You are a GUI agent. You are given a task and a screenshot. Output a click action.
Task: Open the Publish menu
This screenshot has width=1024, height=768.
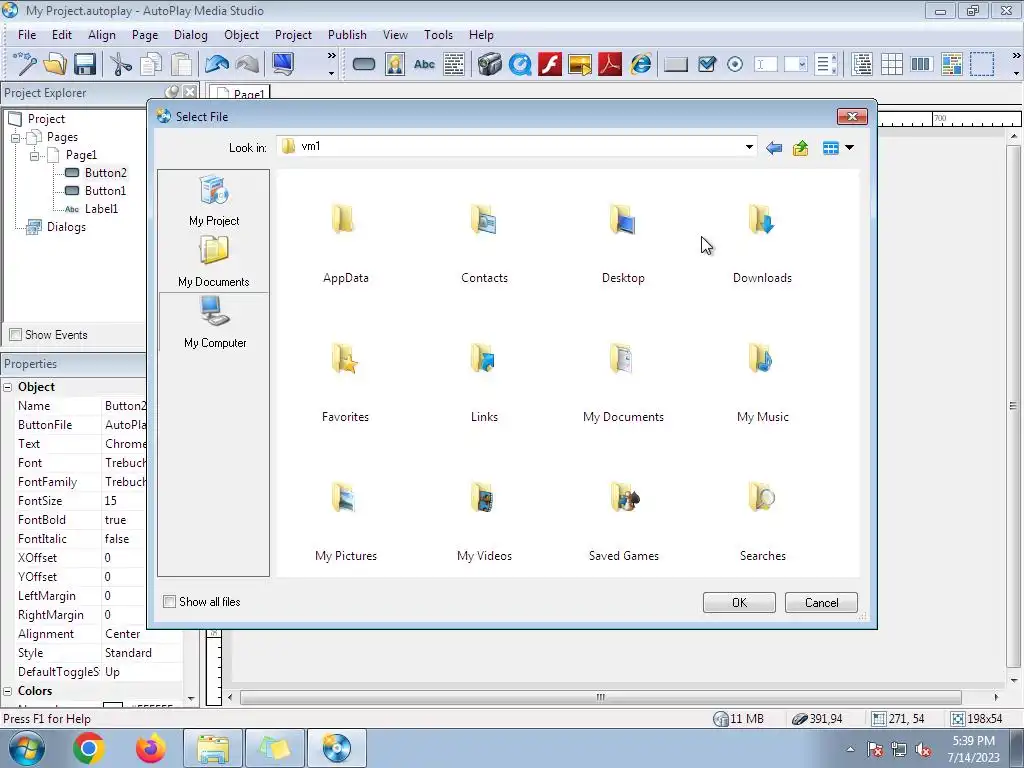(347, 35)
